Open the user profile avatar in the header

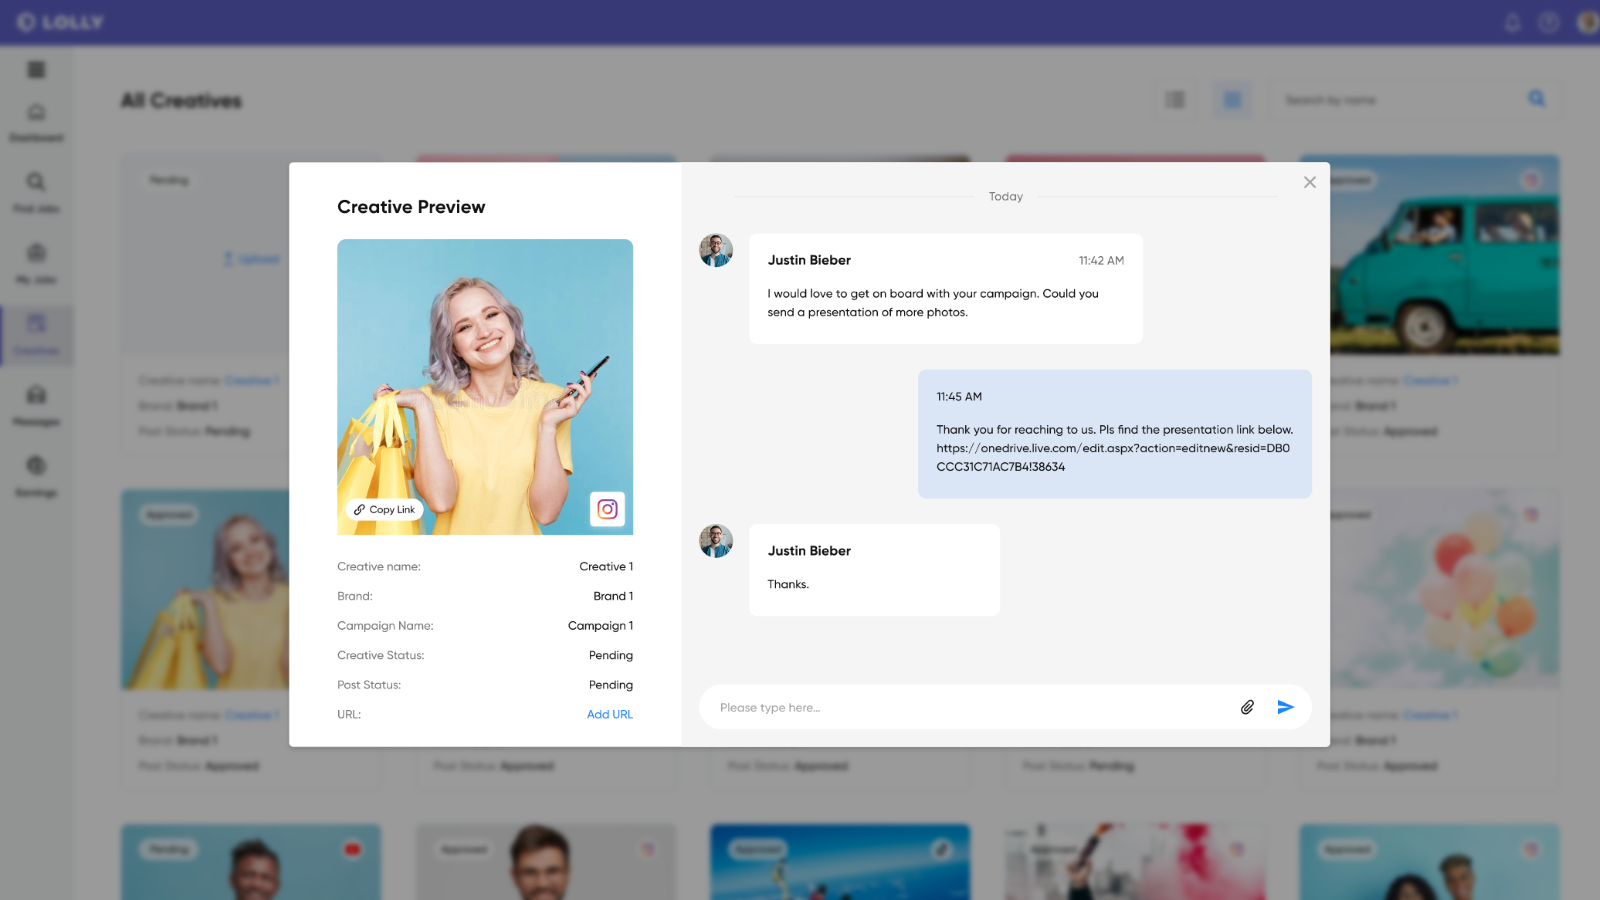pos(1587,22)
